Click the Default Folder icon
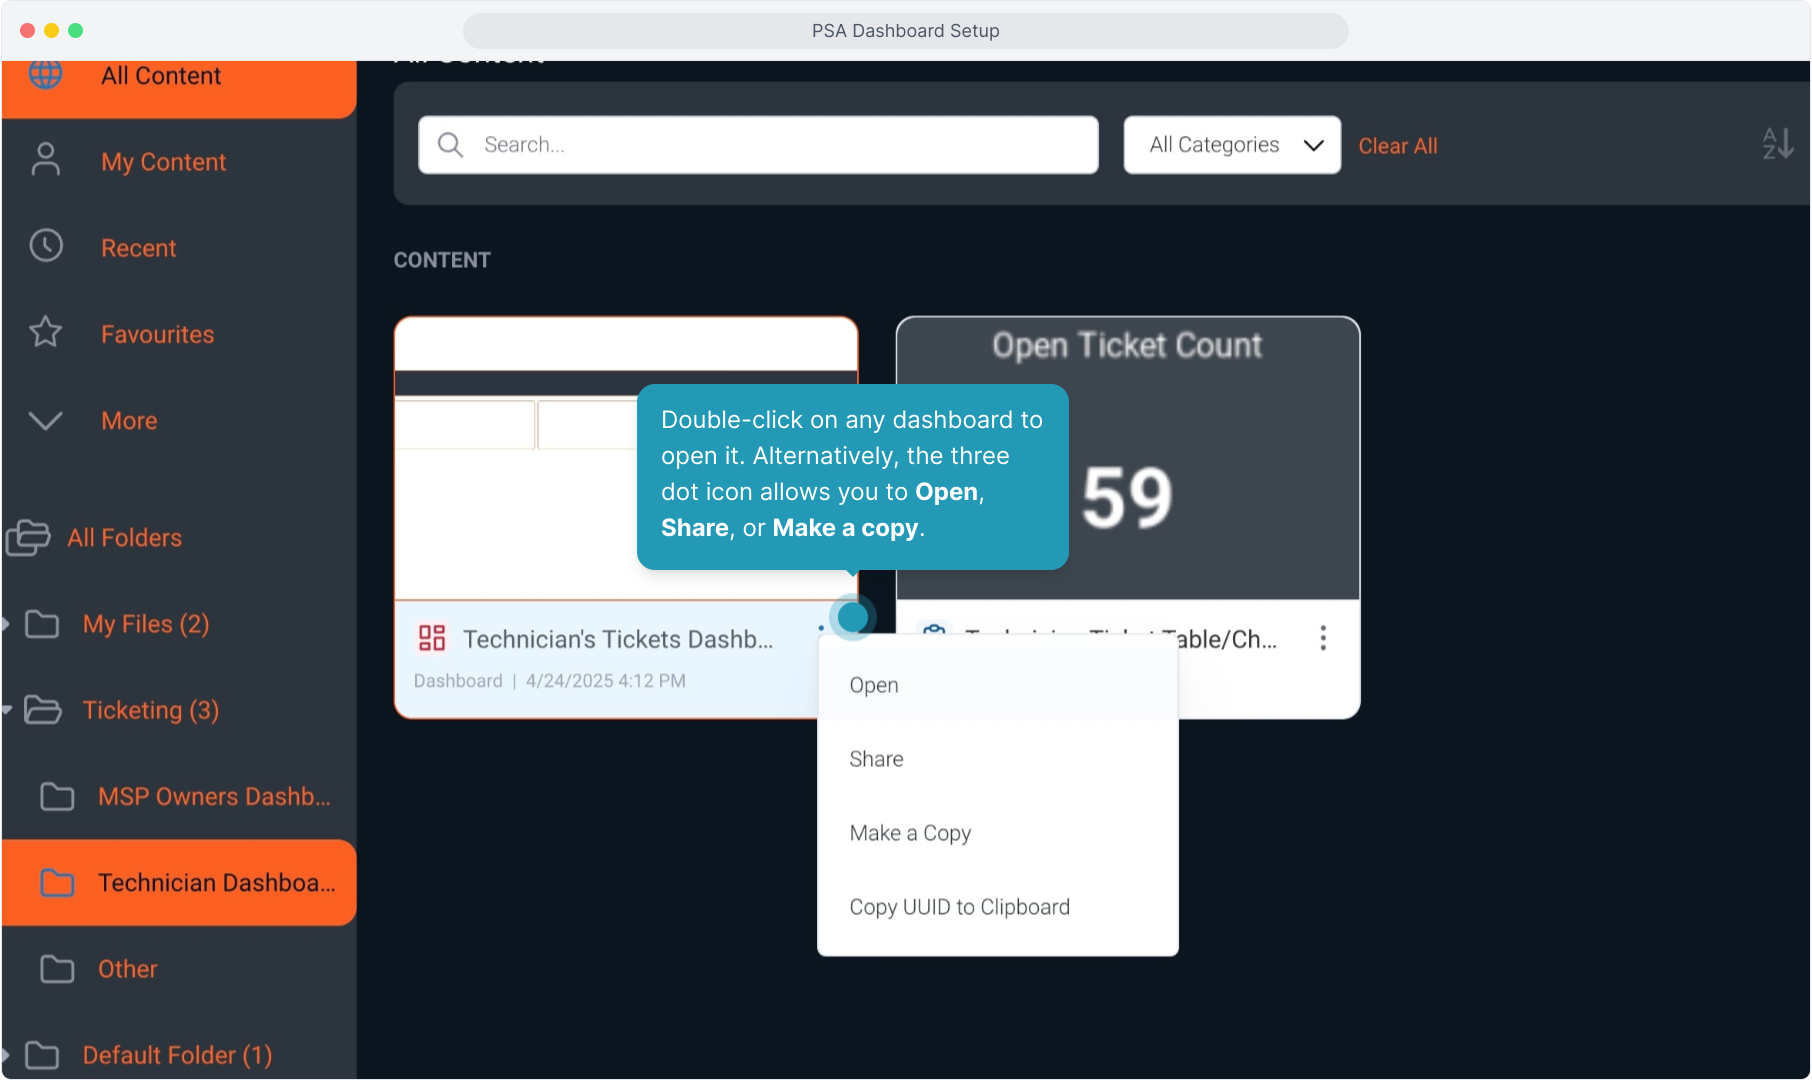This screenshot has height=1080, width=1812. coord(42,1055)
